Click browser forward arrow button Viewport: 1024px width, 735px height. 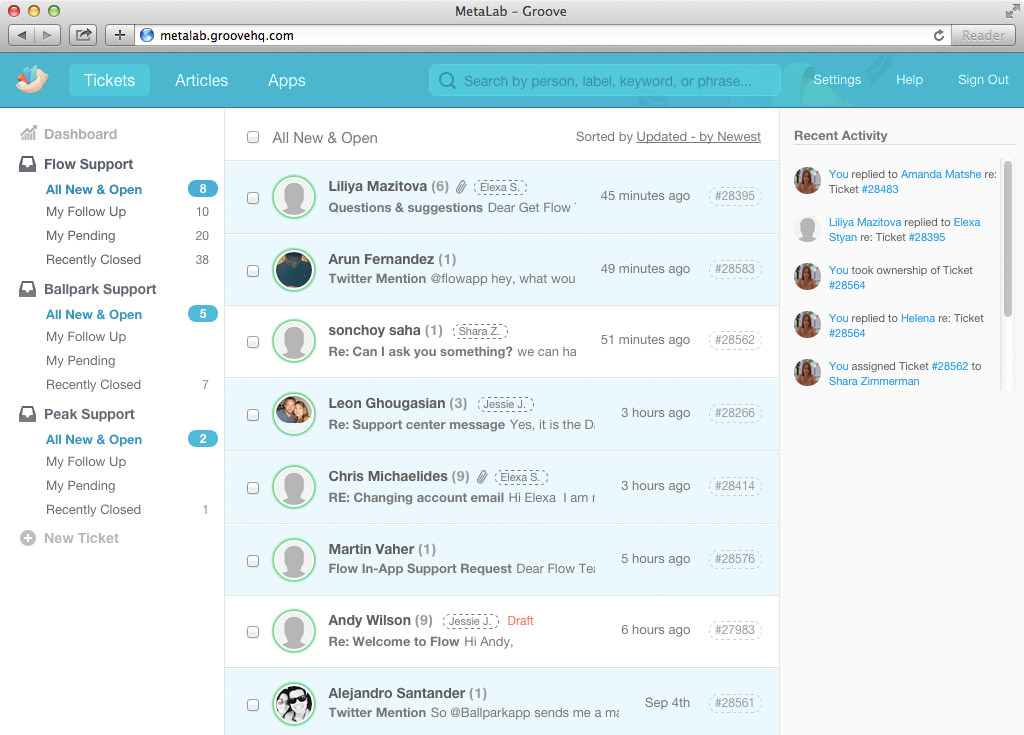point(47,35)
